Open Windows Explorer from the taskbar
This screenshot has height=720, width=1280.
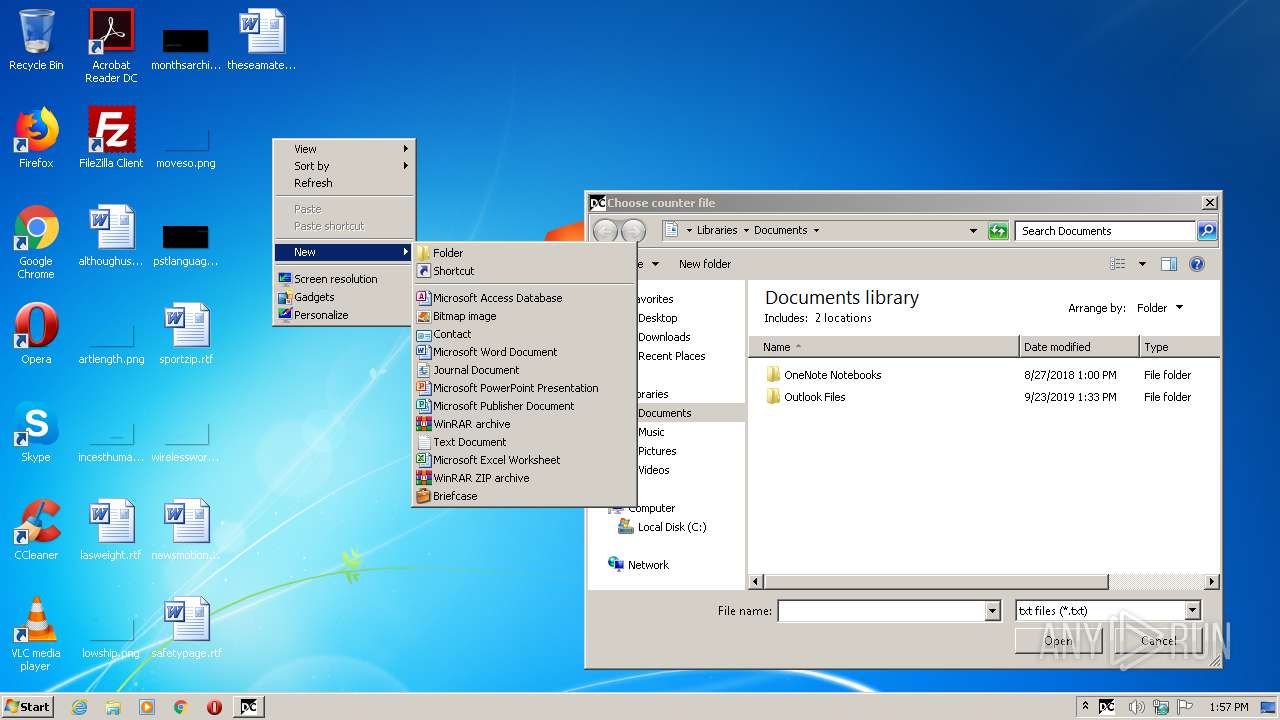(x=113, y=707)
